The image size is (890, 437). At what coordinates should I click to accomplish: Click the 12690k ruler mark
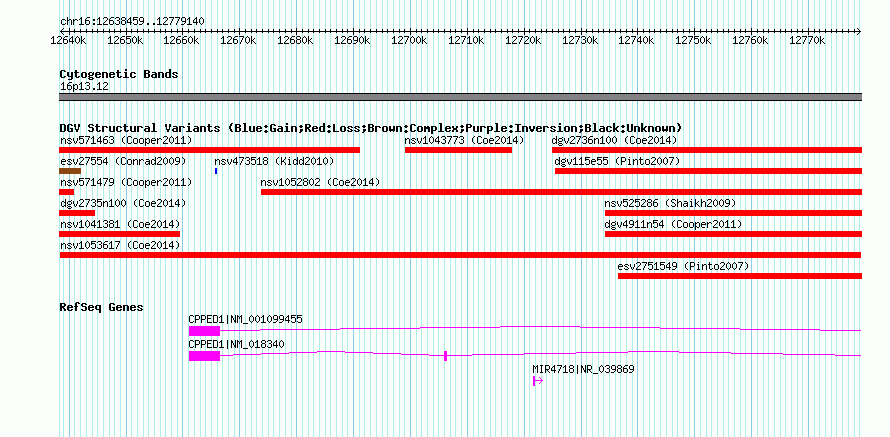(352, 40)
